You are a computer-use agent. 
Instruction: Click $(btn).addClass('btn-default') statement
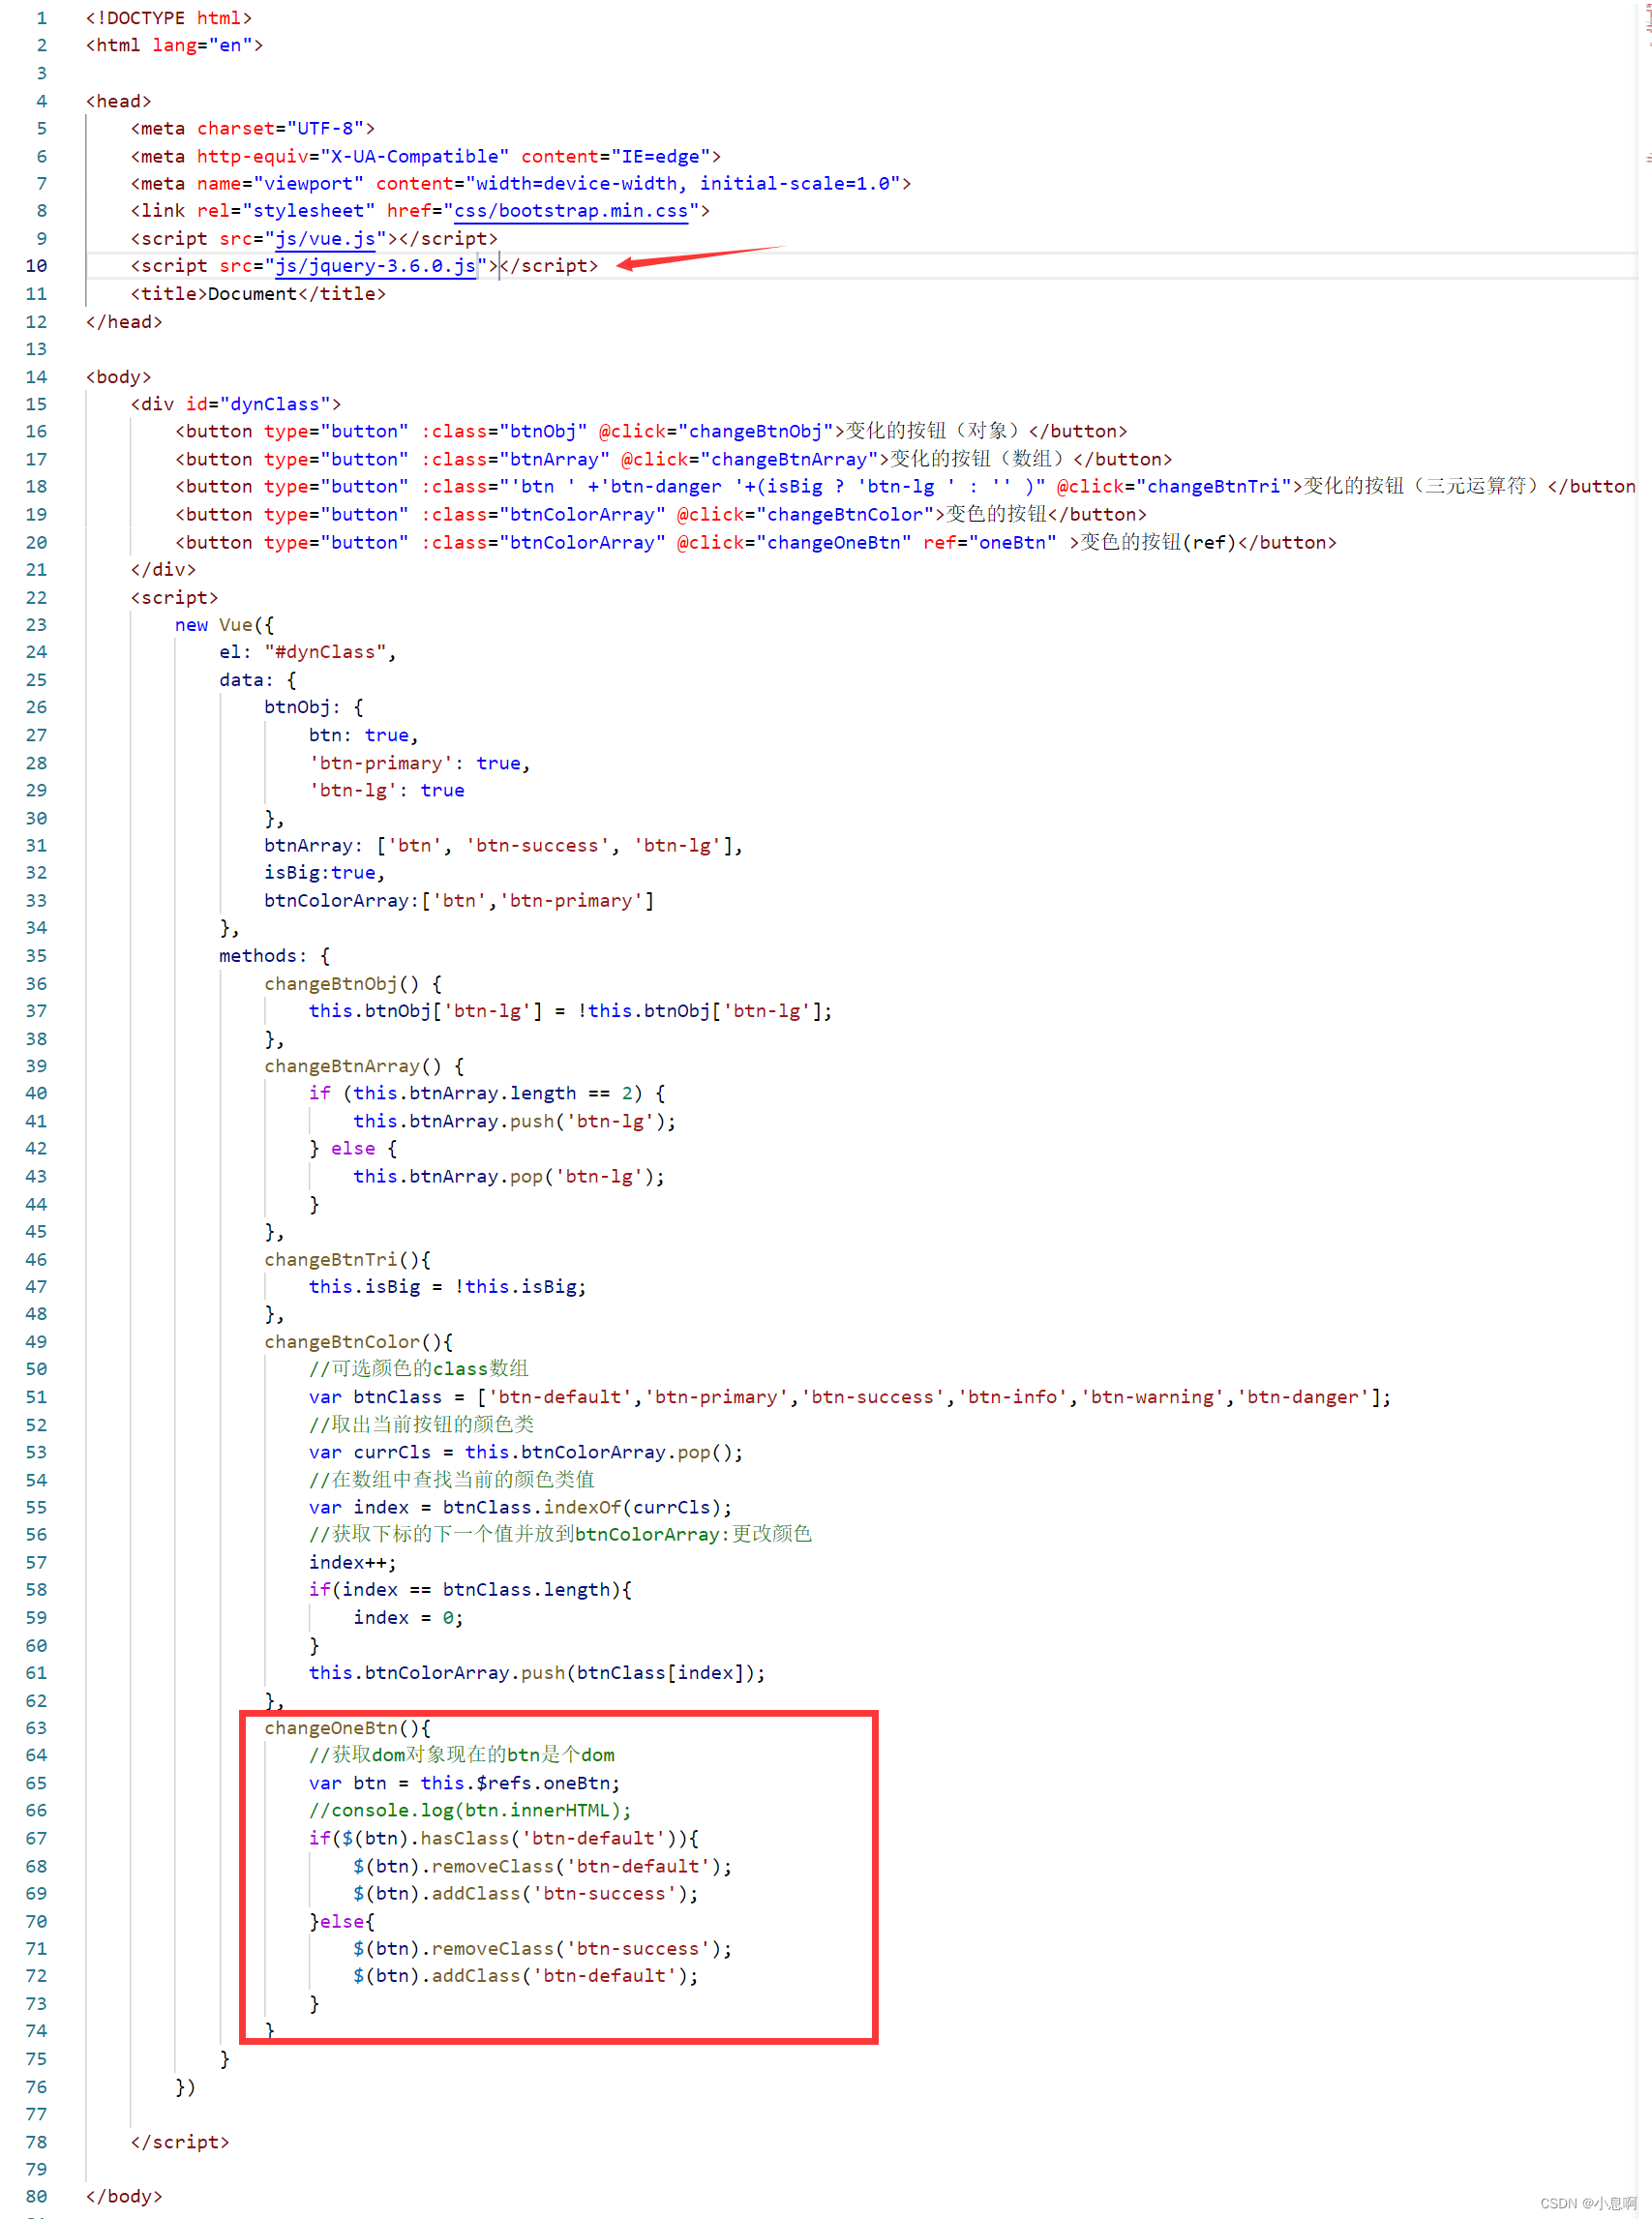[x=526, y=1976]
